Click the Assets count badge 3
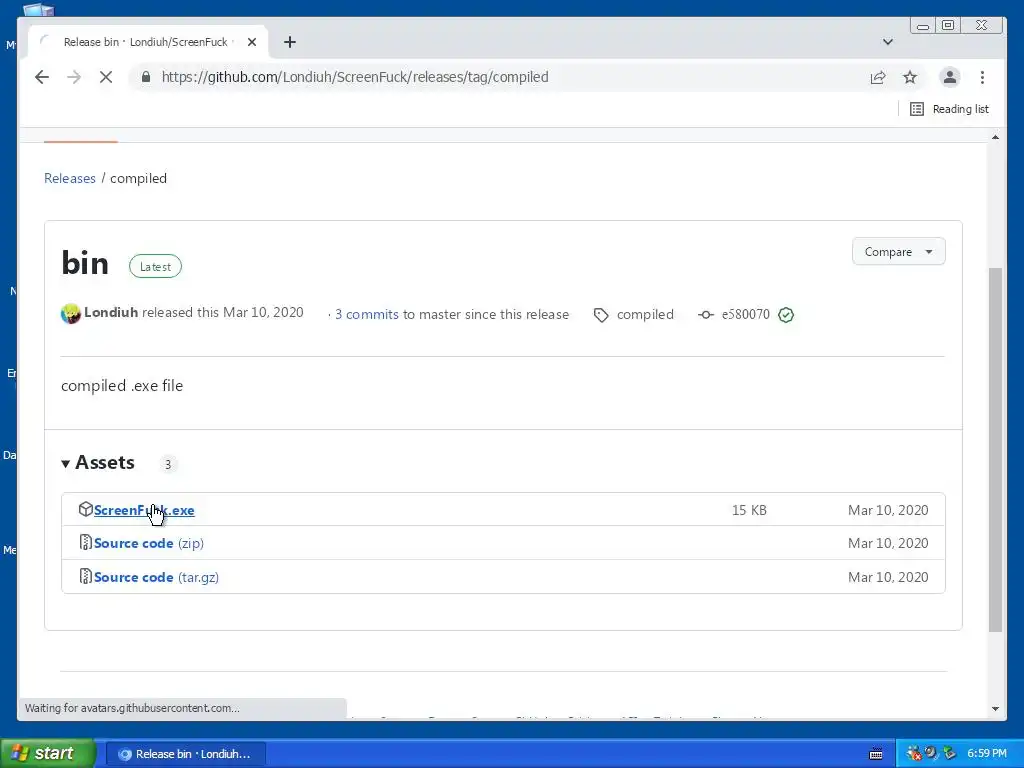The image size is (1024, 768). tap(168, 464)
